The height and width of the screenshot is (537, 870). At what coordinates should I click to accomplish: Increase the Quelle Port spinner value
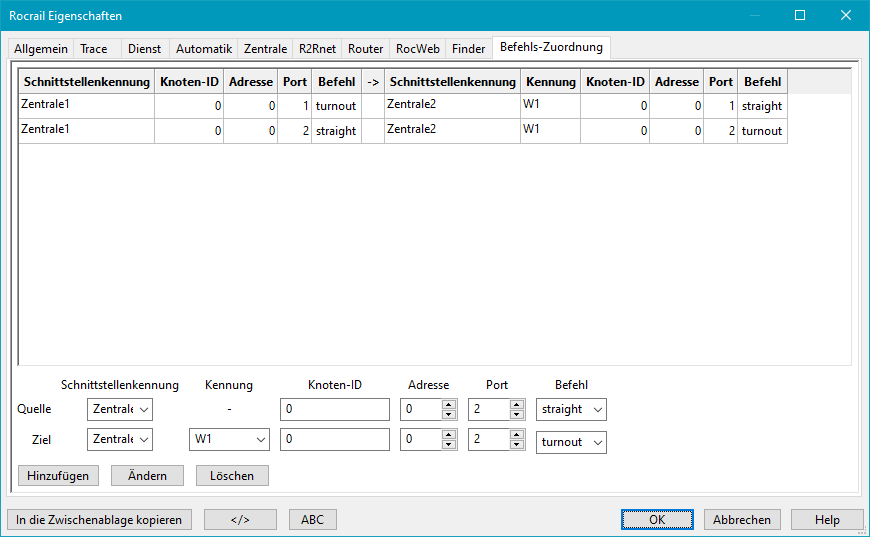point(517,404)
